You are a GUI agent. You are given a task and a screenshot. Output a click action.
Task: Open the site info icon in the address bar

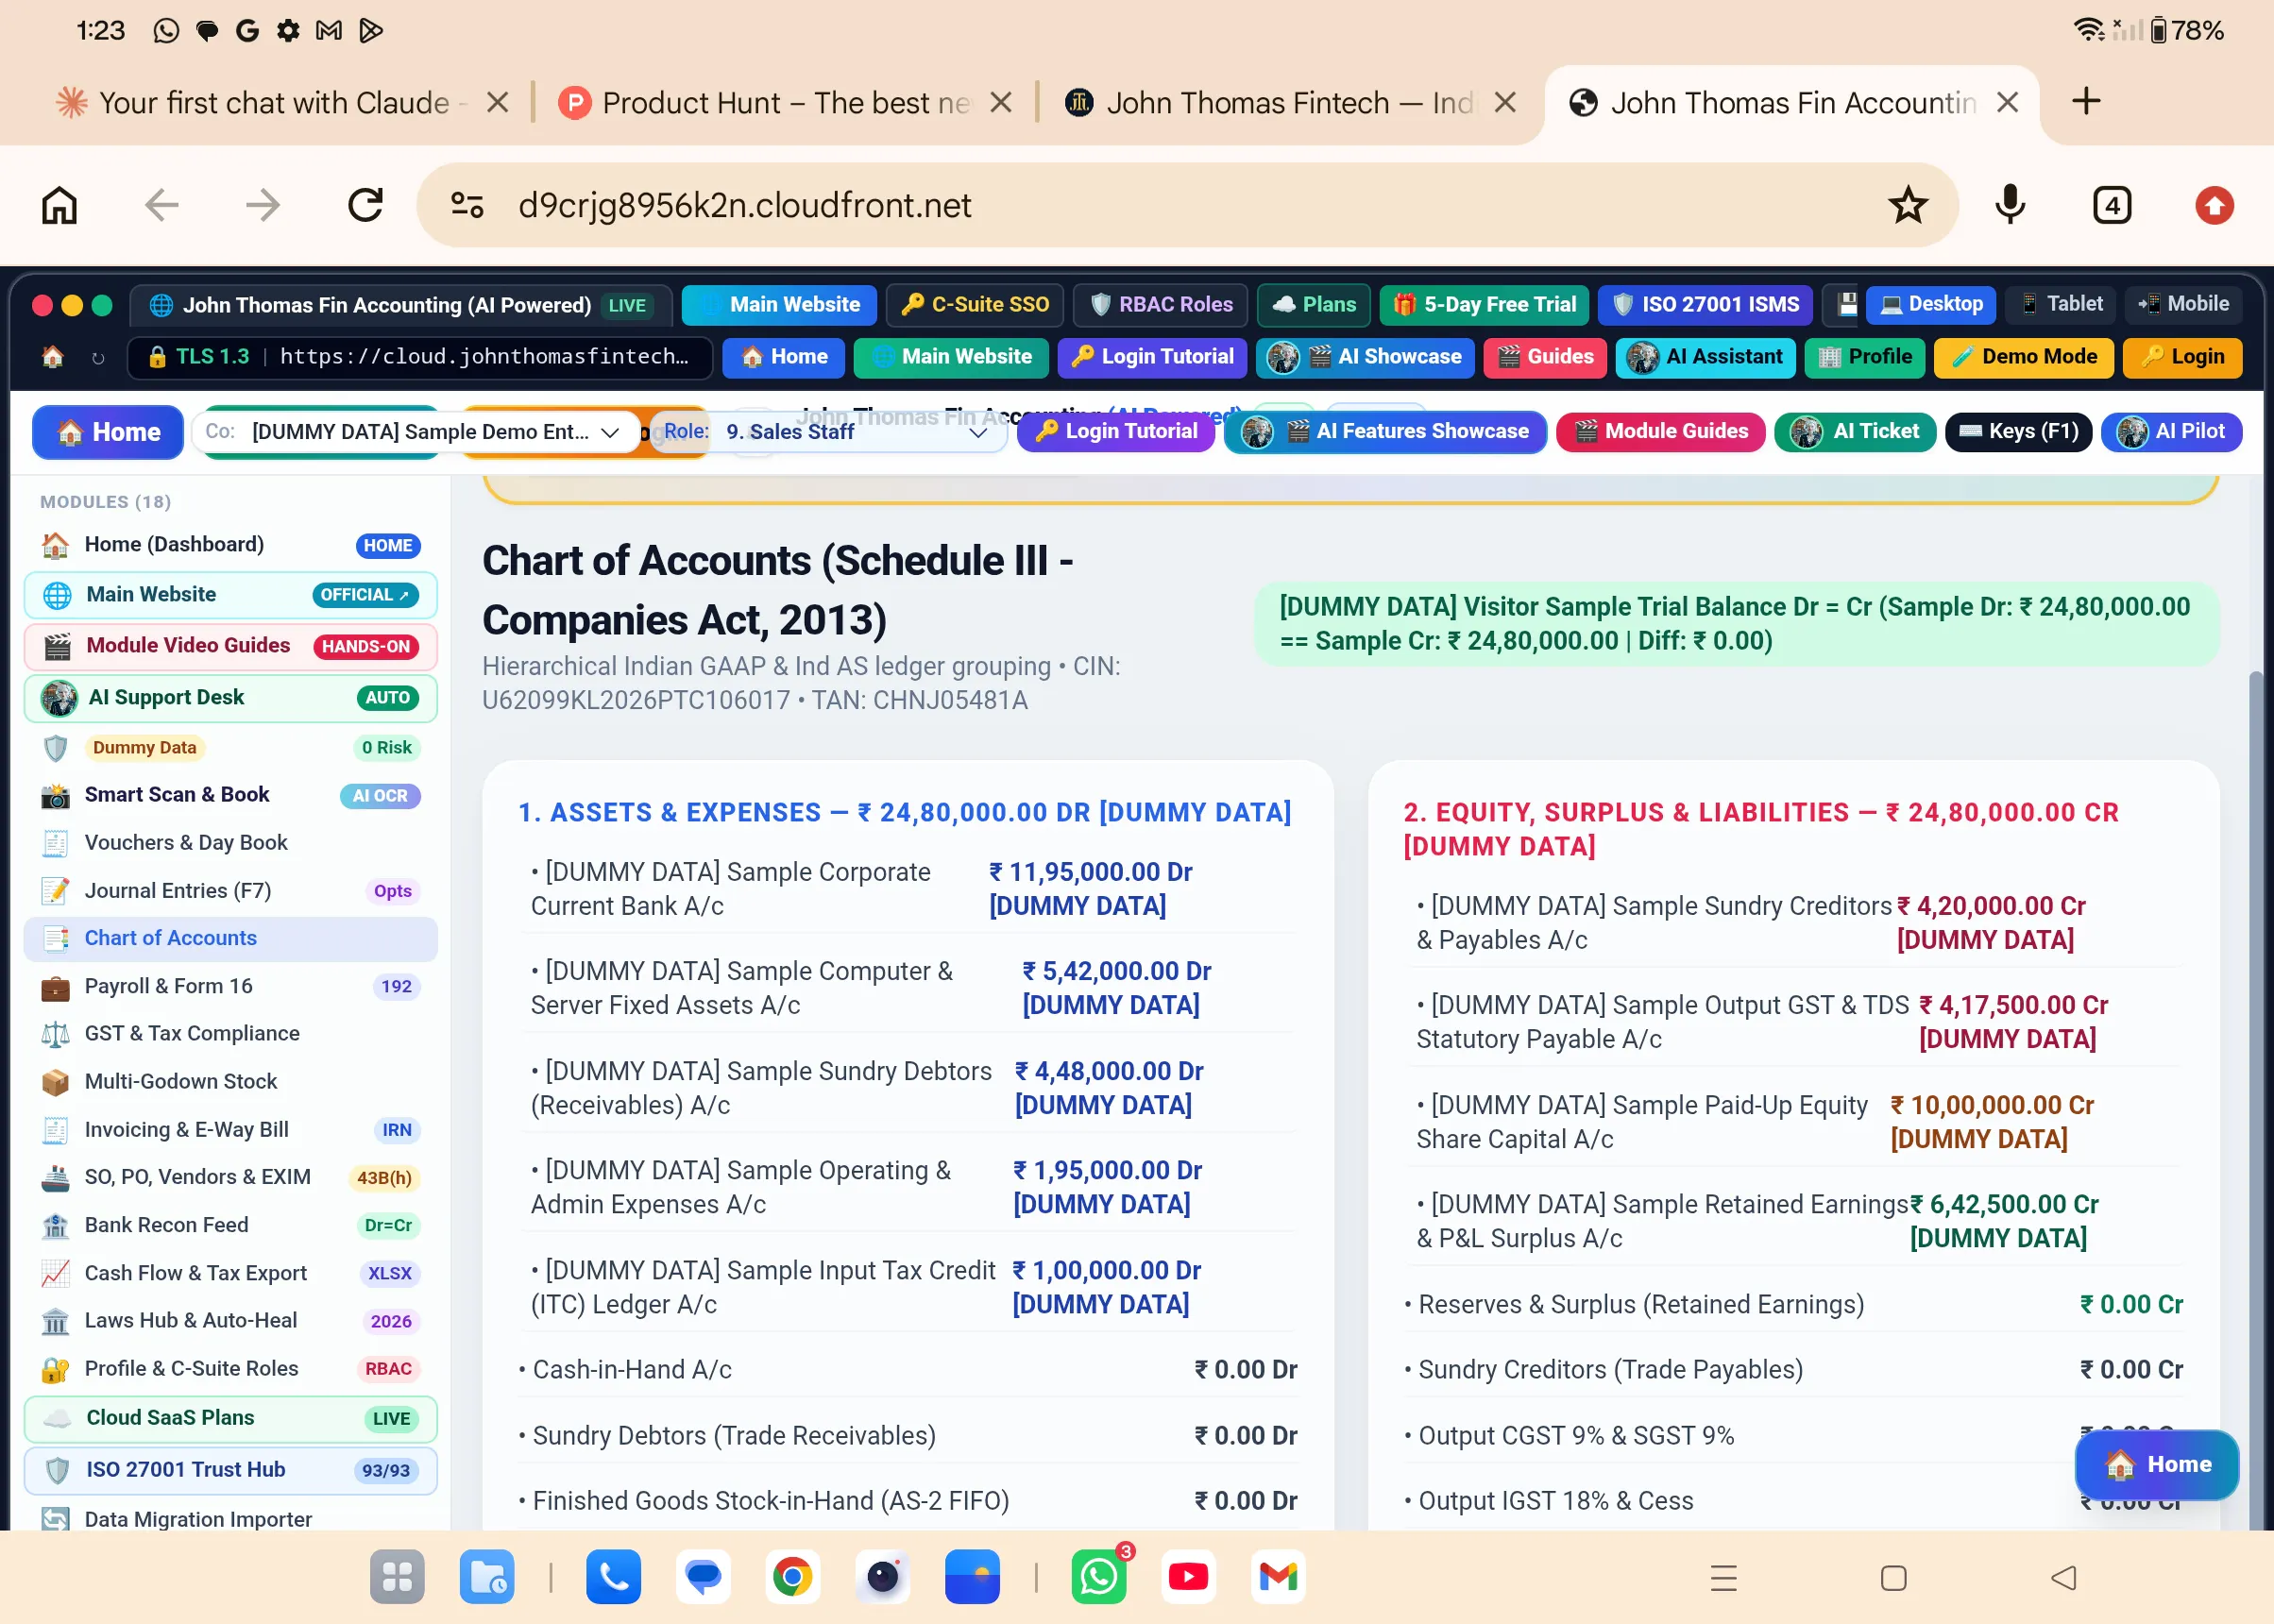coord(467,205)
